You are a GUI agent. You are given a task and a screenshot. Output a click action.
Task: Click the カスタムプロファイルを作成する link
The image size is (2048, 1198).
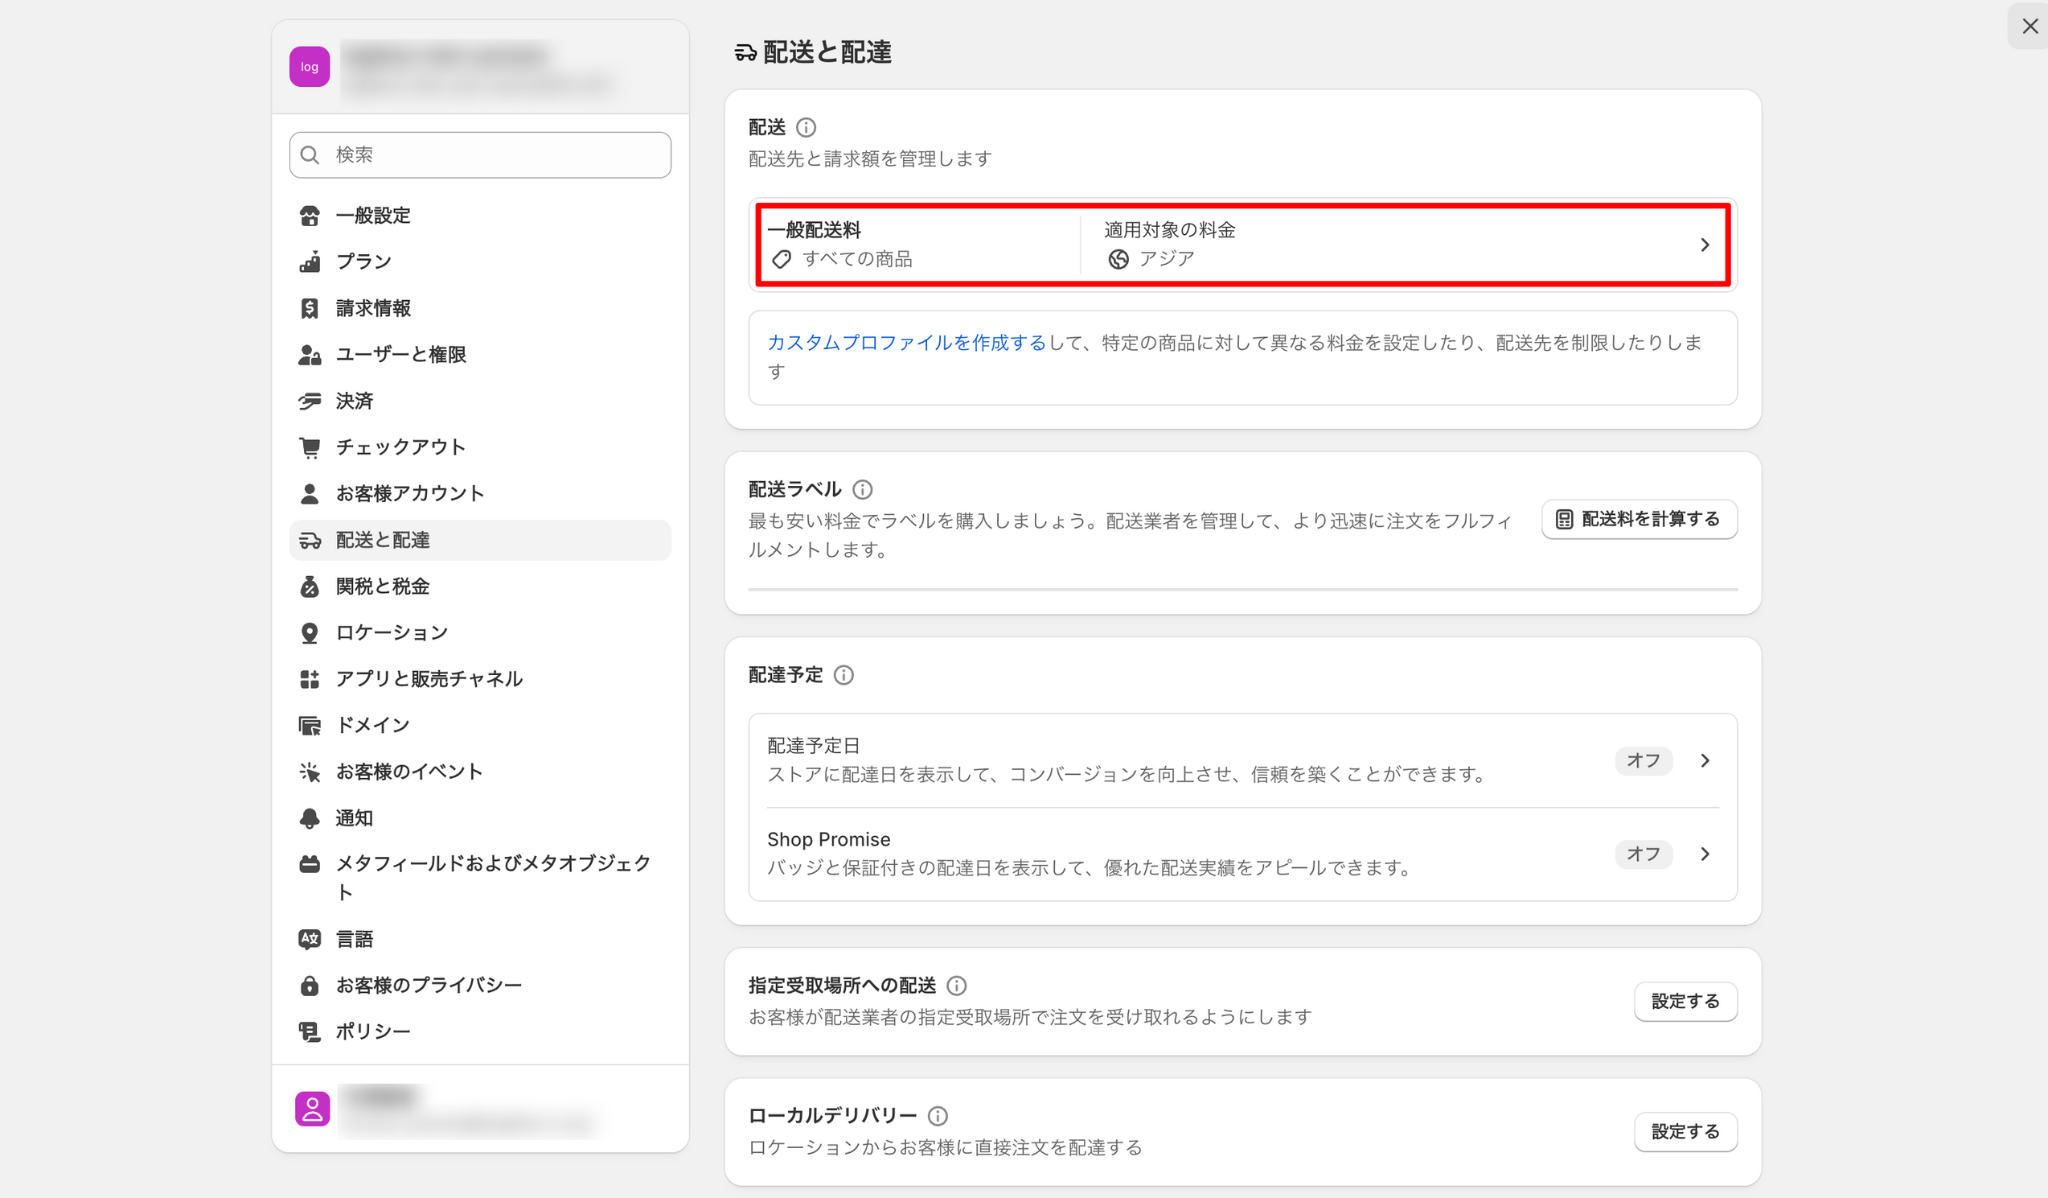906,342
